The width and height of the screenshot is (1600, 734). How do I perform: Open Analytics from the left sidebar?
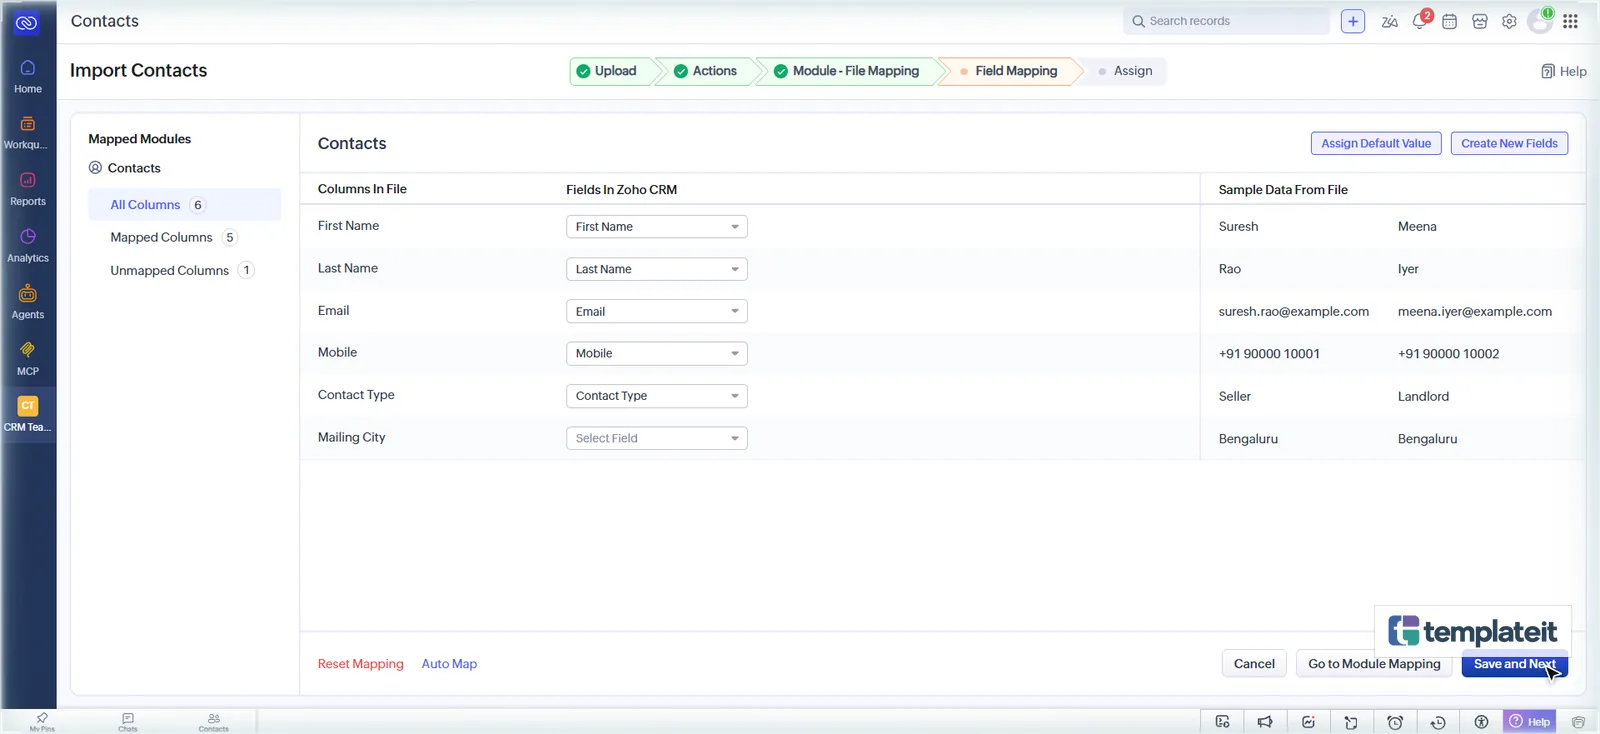28,246
